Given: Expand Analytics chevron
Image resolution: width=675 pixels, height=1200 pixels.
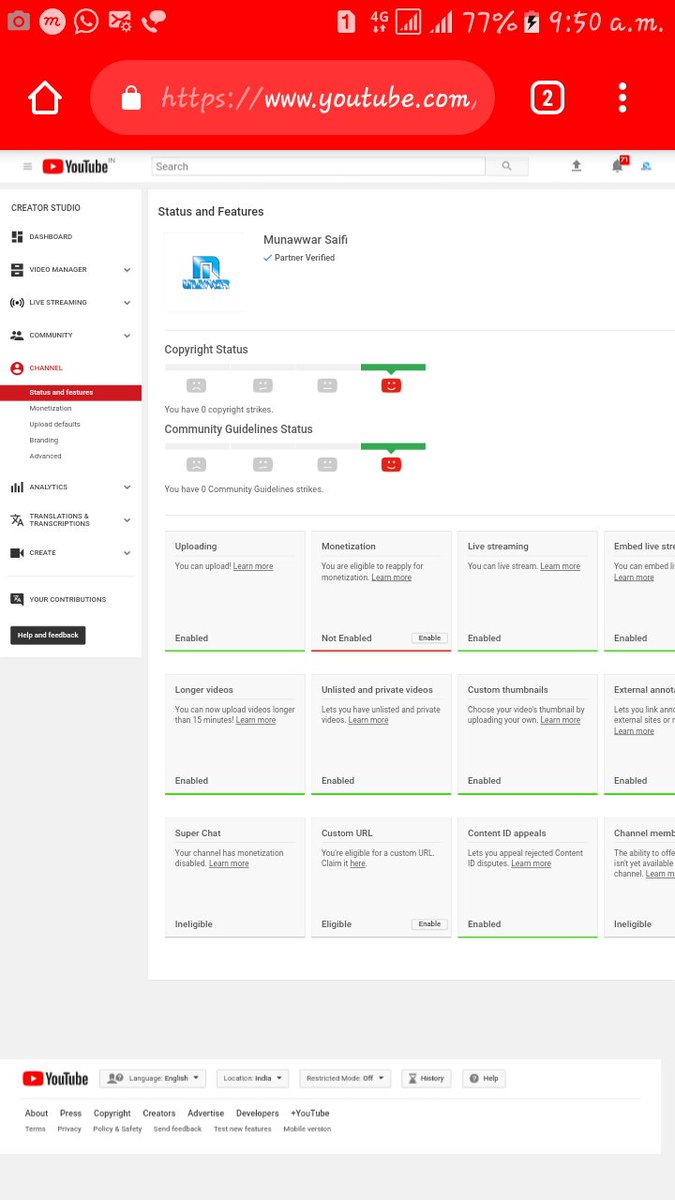Looking at the screenshot, I should (127, 487).
